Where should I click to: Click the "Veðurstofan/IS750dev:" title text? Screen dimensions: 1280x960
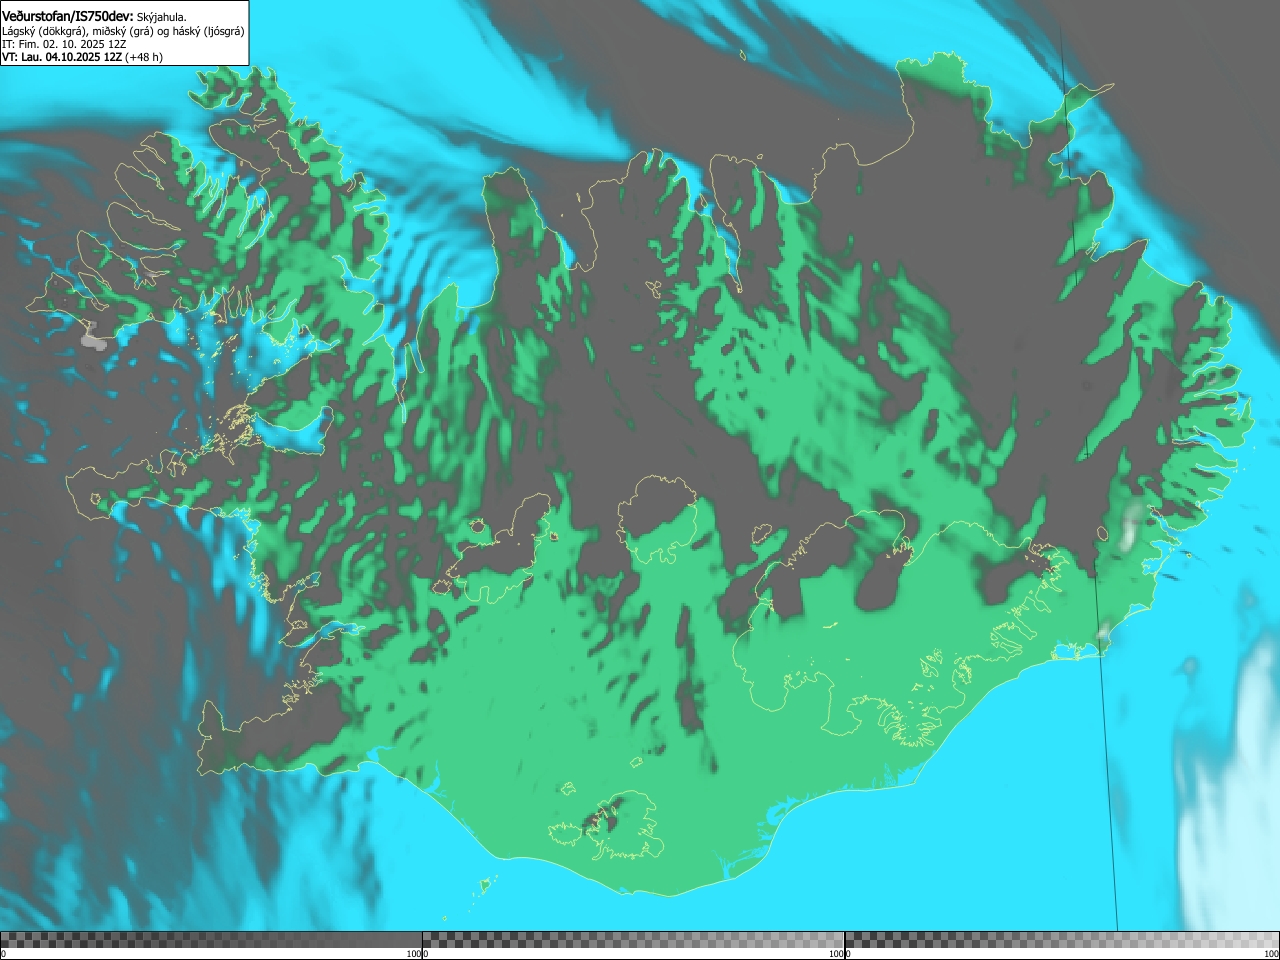tap(68, 16)
